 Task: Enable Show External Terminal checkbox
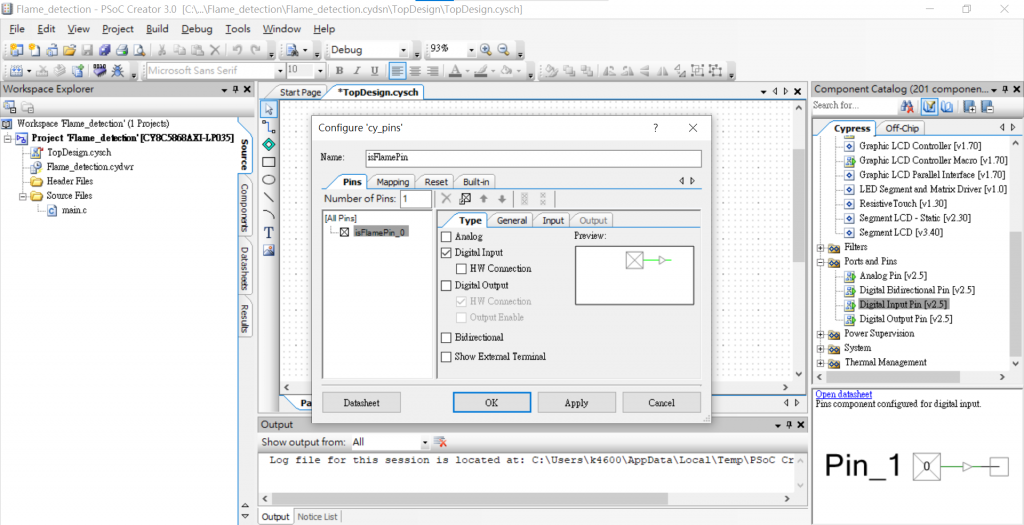tap(446, 357)
